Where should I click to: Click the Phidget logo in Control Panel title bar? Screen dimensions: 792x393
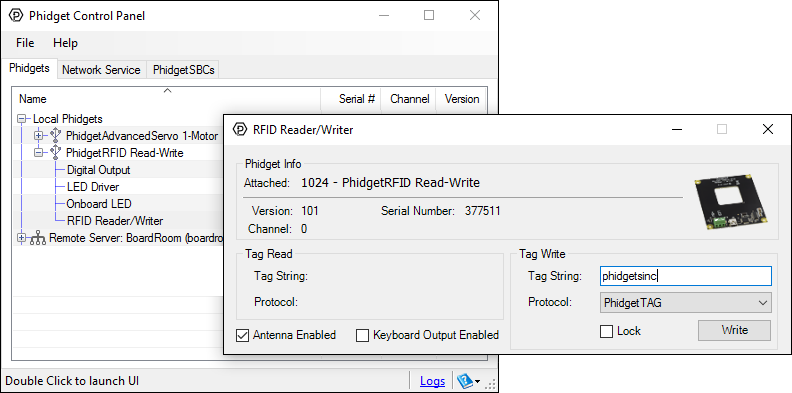click(x=16, y=16)
